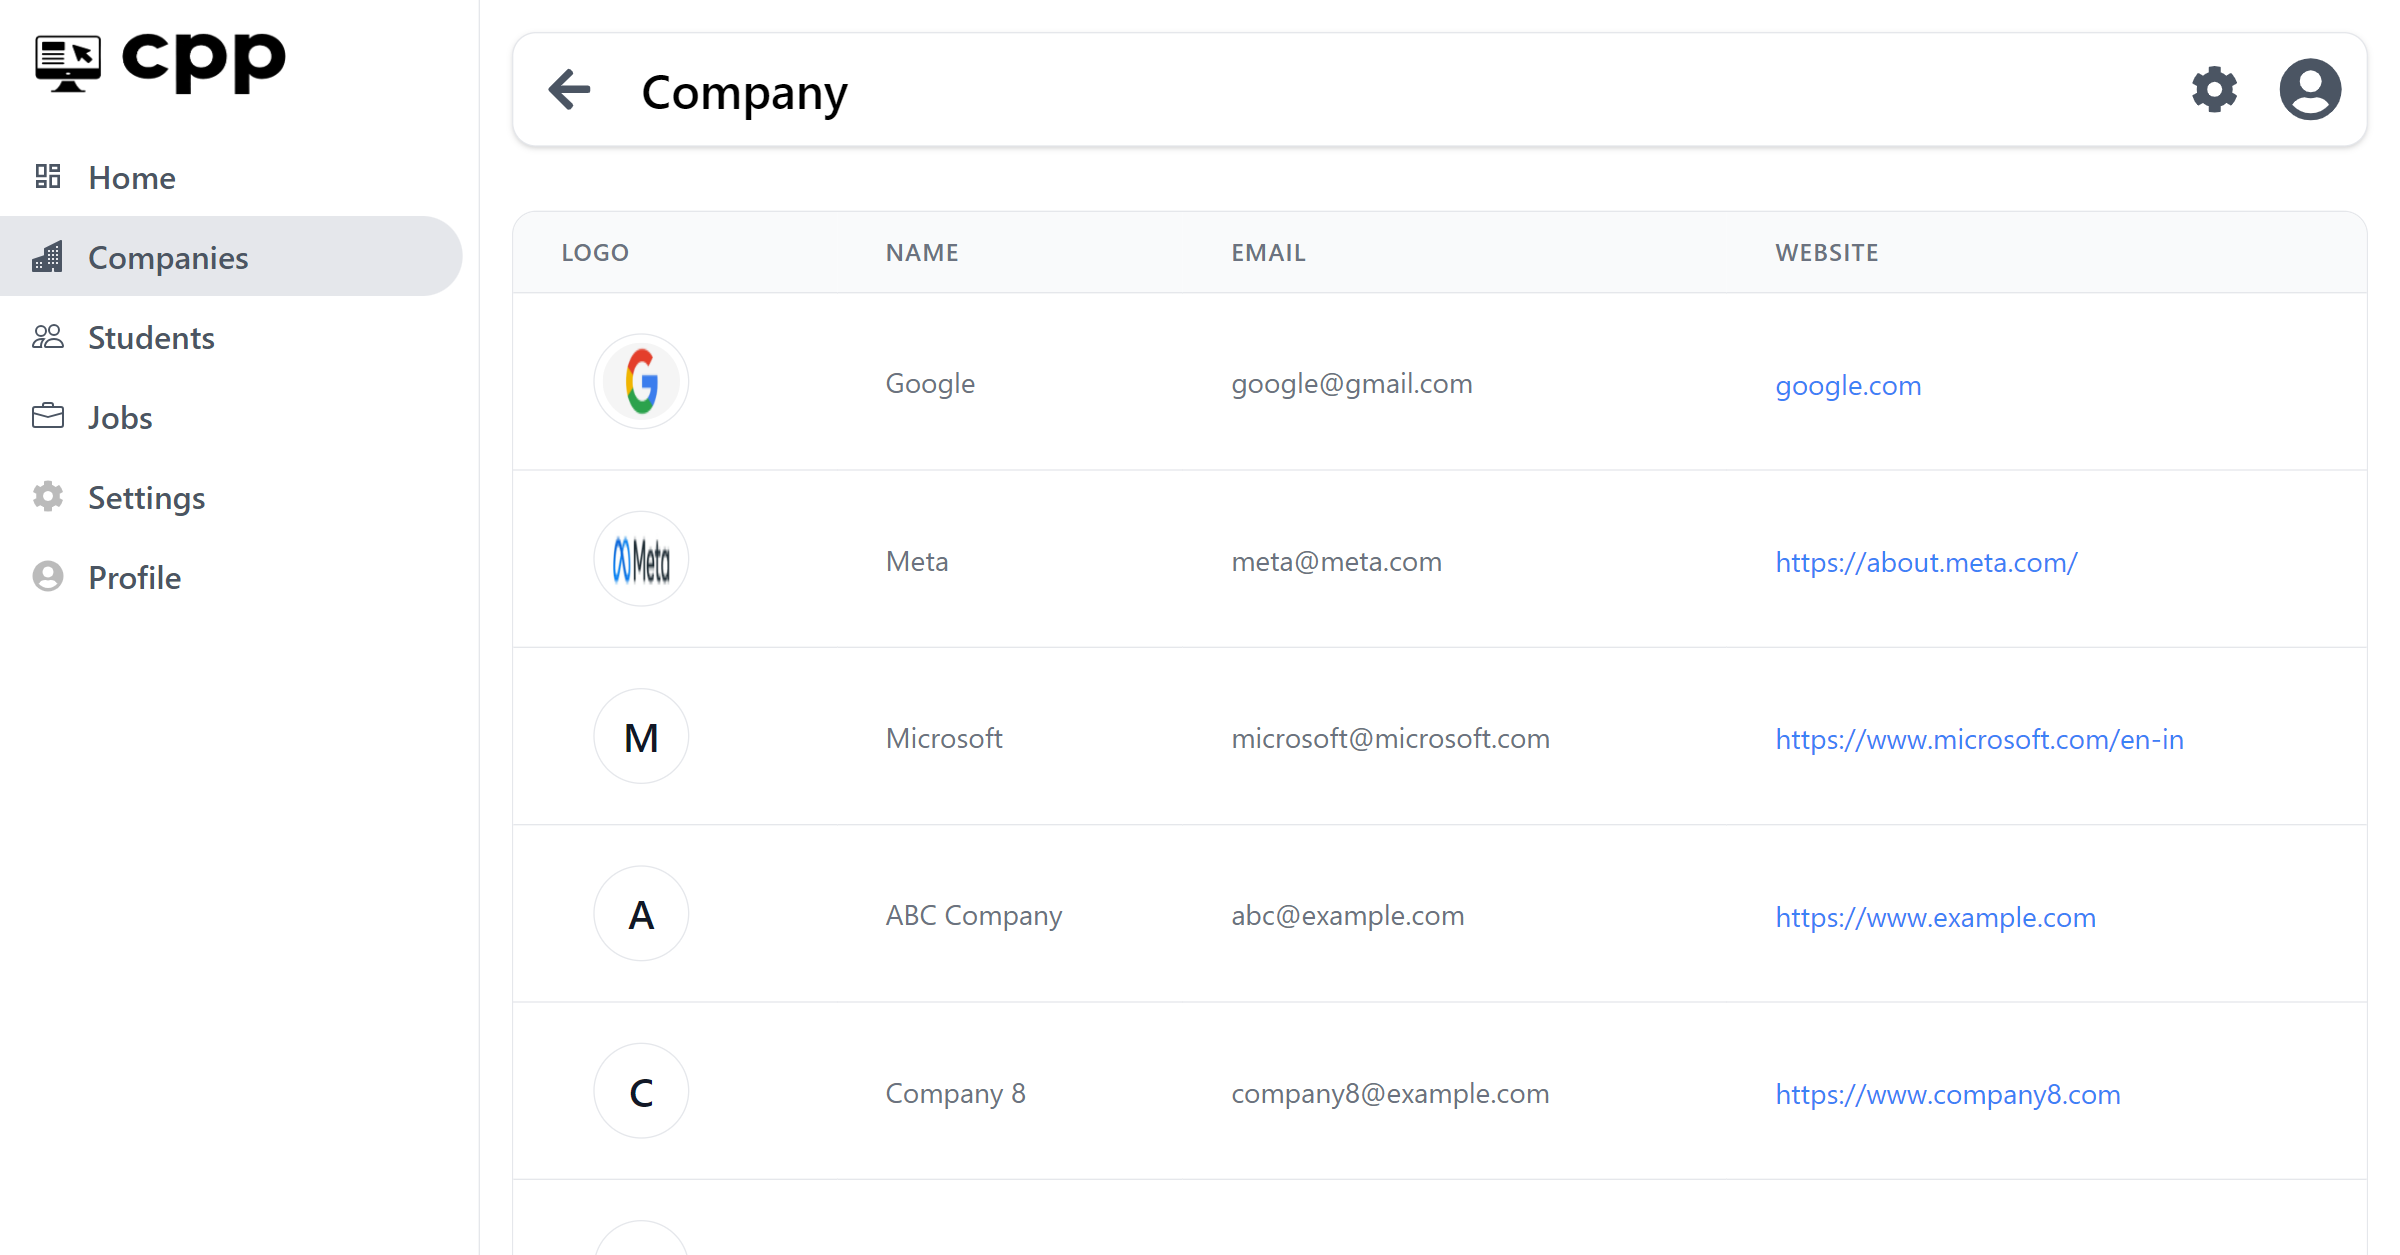
Task: Click the Jobs briefcase icon
Action: point(48,417)
